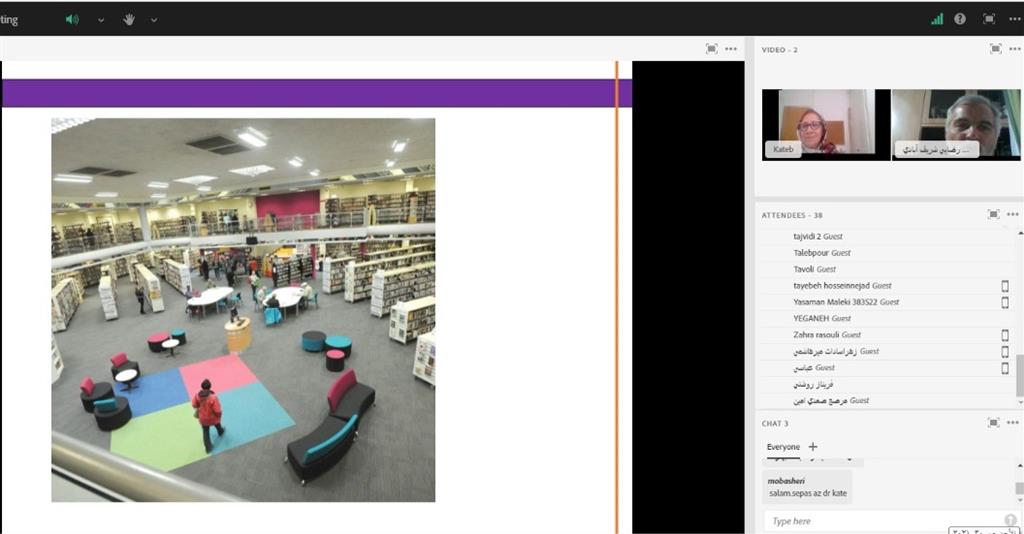1024x534 pixels.
Task: Maximize the Video pod
Action: 995,49
